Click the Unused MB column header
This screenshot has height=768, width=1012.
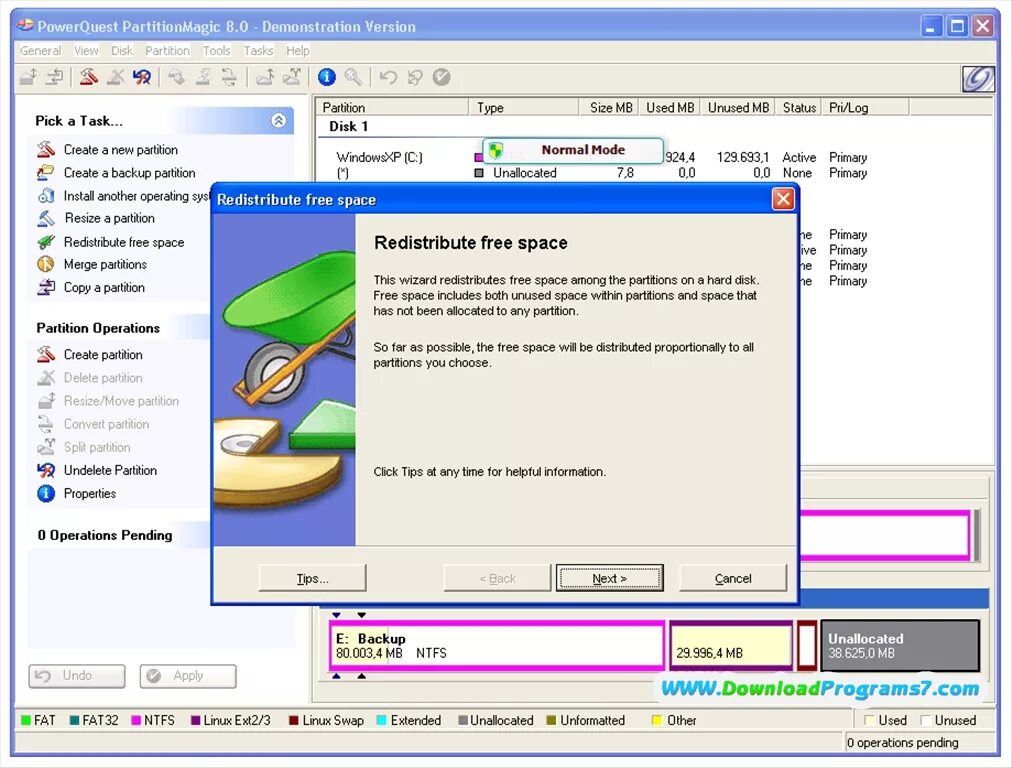(x=738, y=107)
